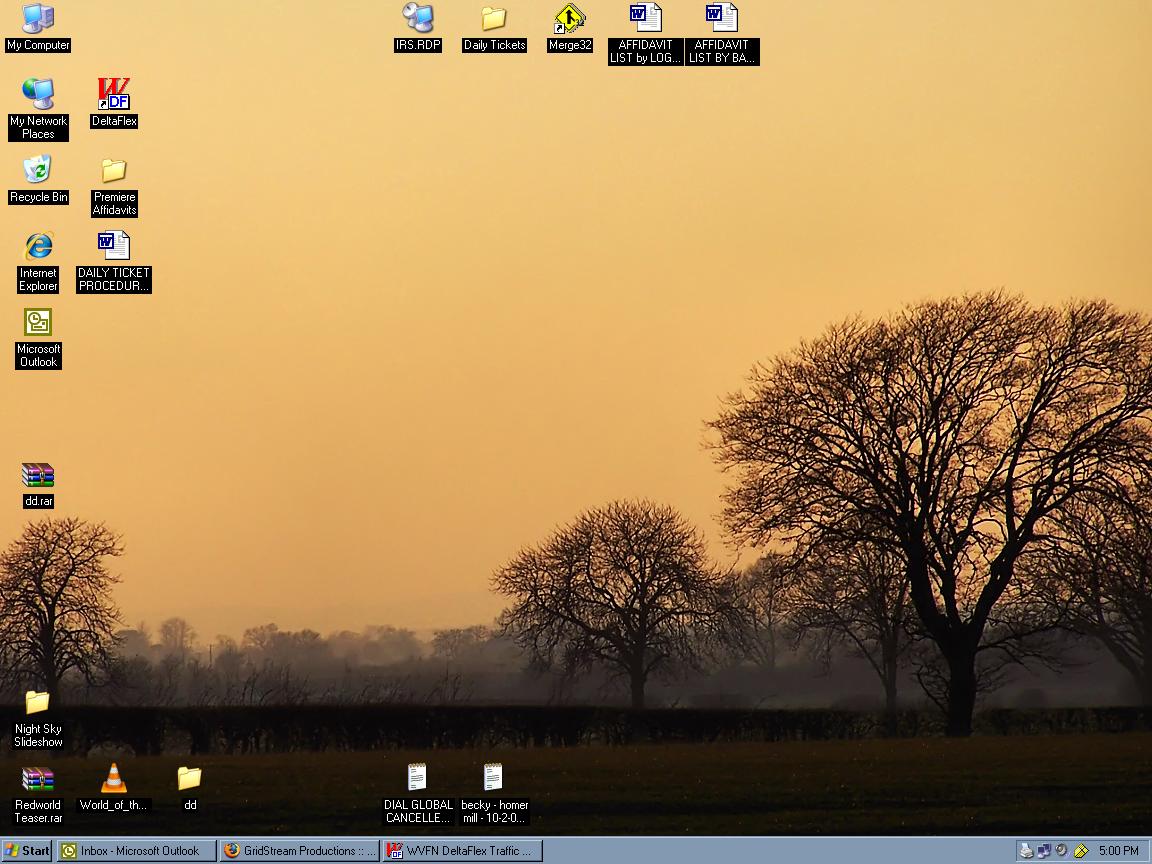Switch to GridStream Productions Firefox taskbar window
1152x864 pixels.
(300, 851)
